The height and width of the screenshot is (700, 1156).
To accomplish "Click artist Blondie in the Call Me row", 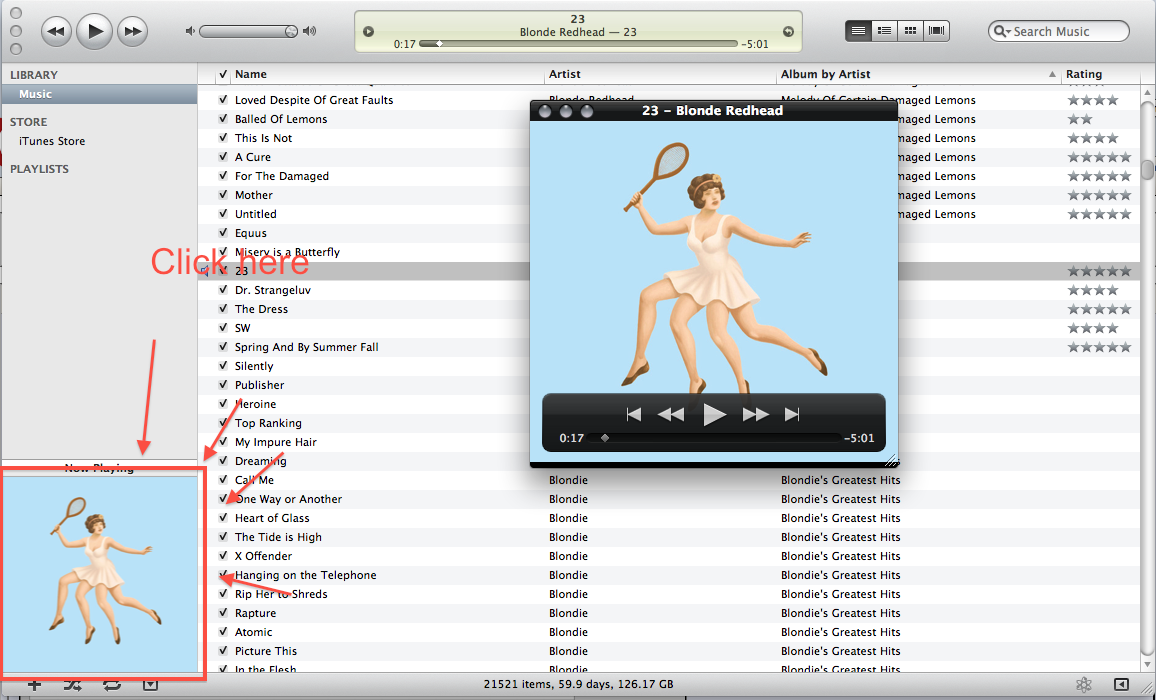I will pos(568,480).
